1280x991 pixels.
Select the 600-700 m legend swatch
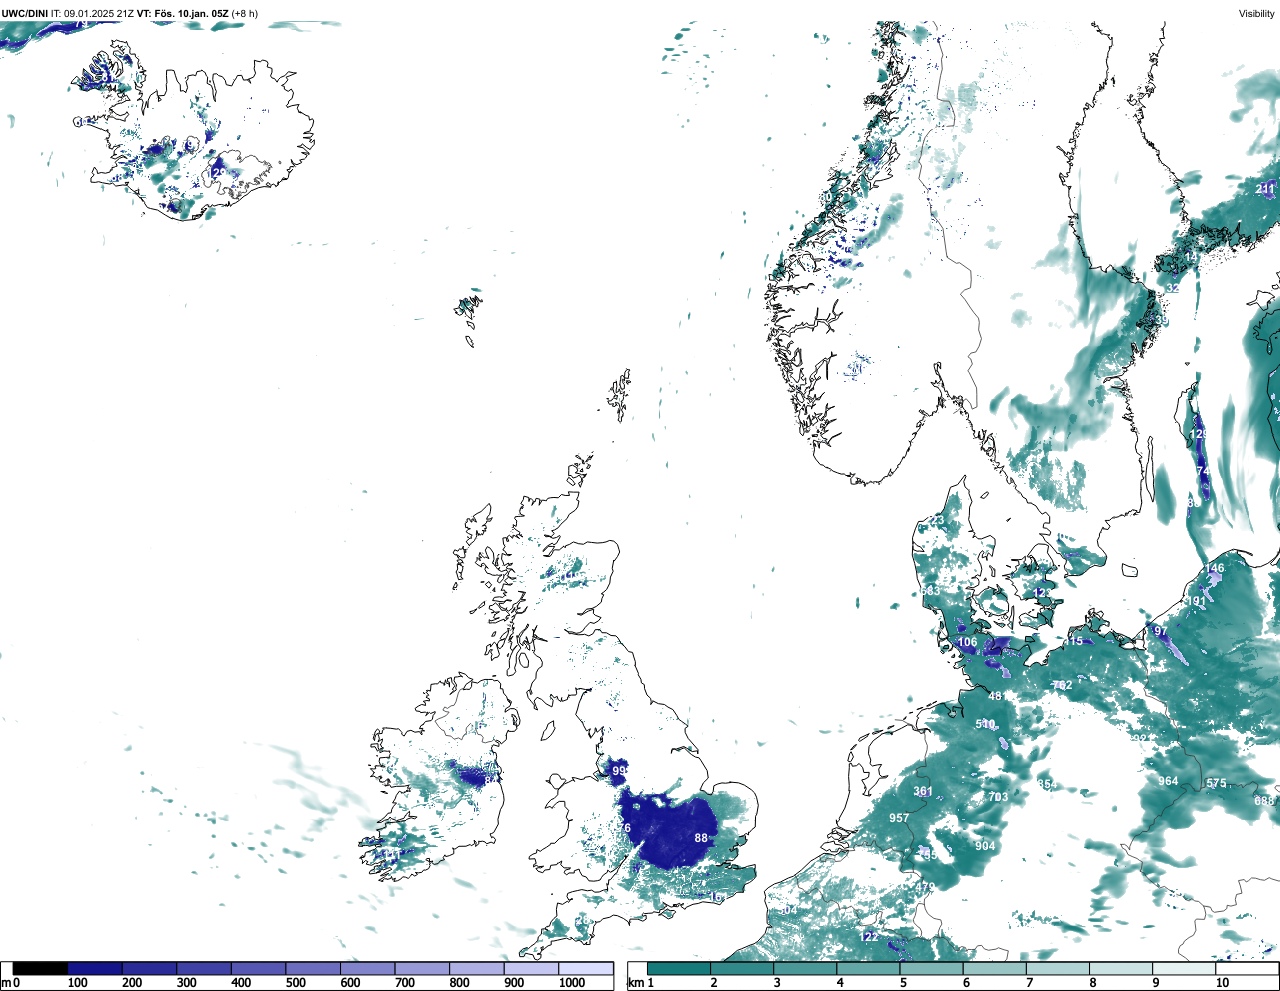coord(367,969)
